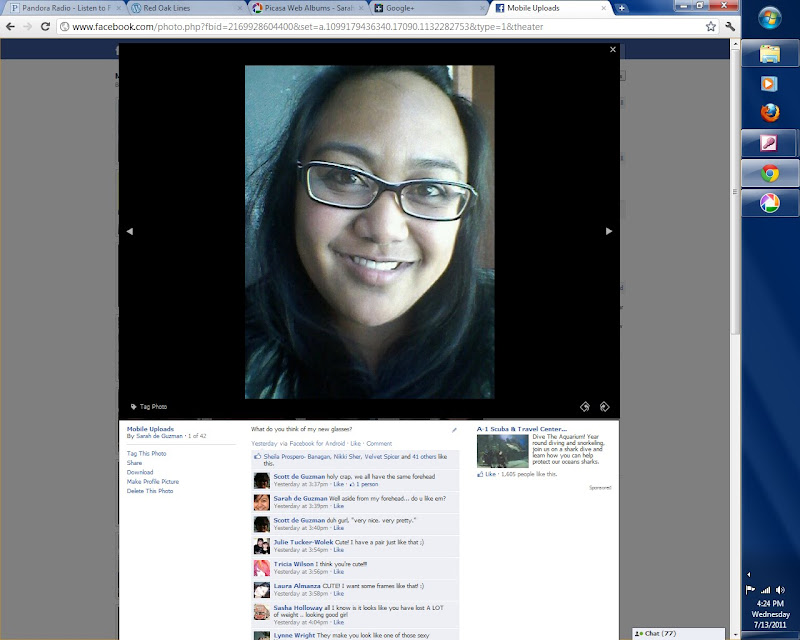Like the A-1 Scuba ad
The image size is (800, 640).
(x=490, y=474)
